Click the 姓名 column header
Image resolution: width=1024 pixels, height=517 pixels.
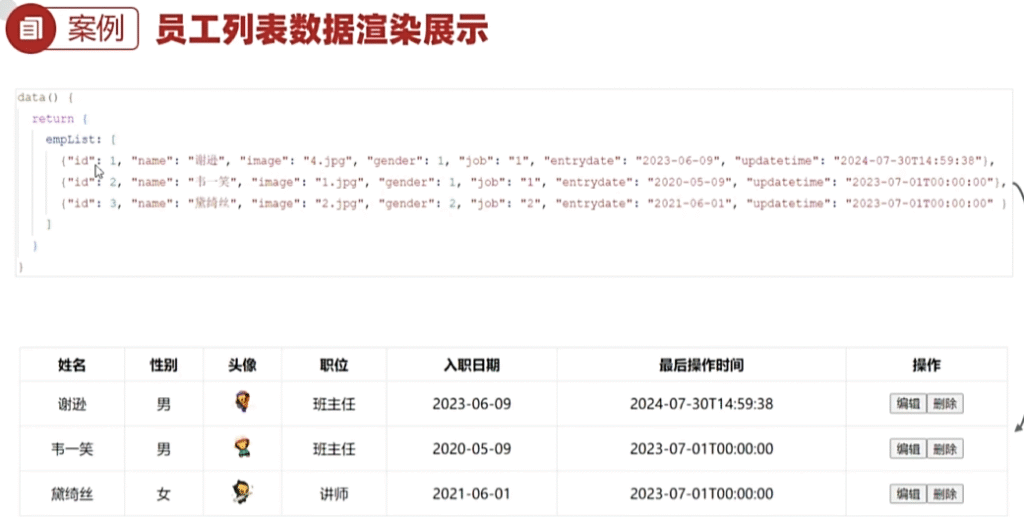point(72,365)
